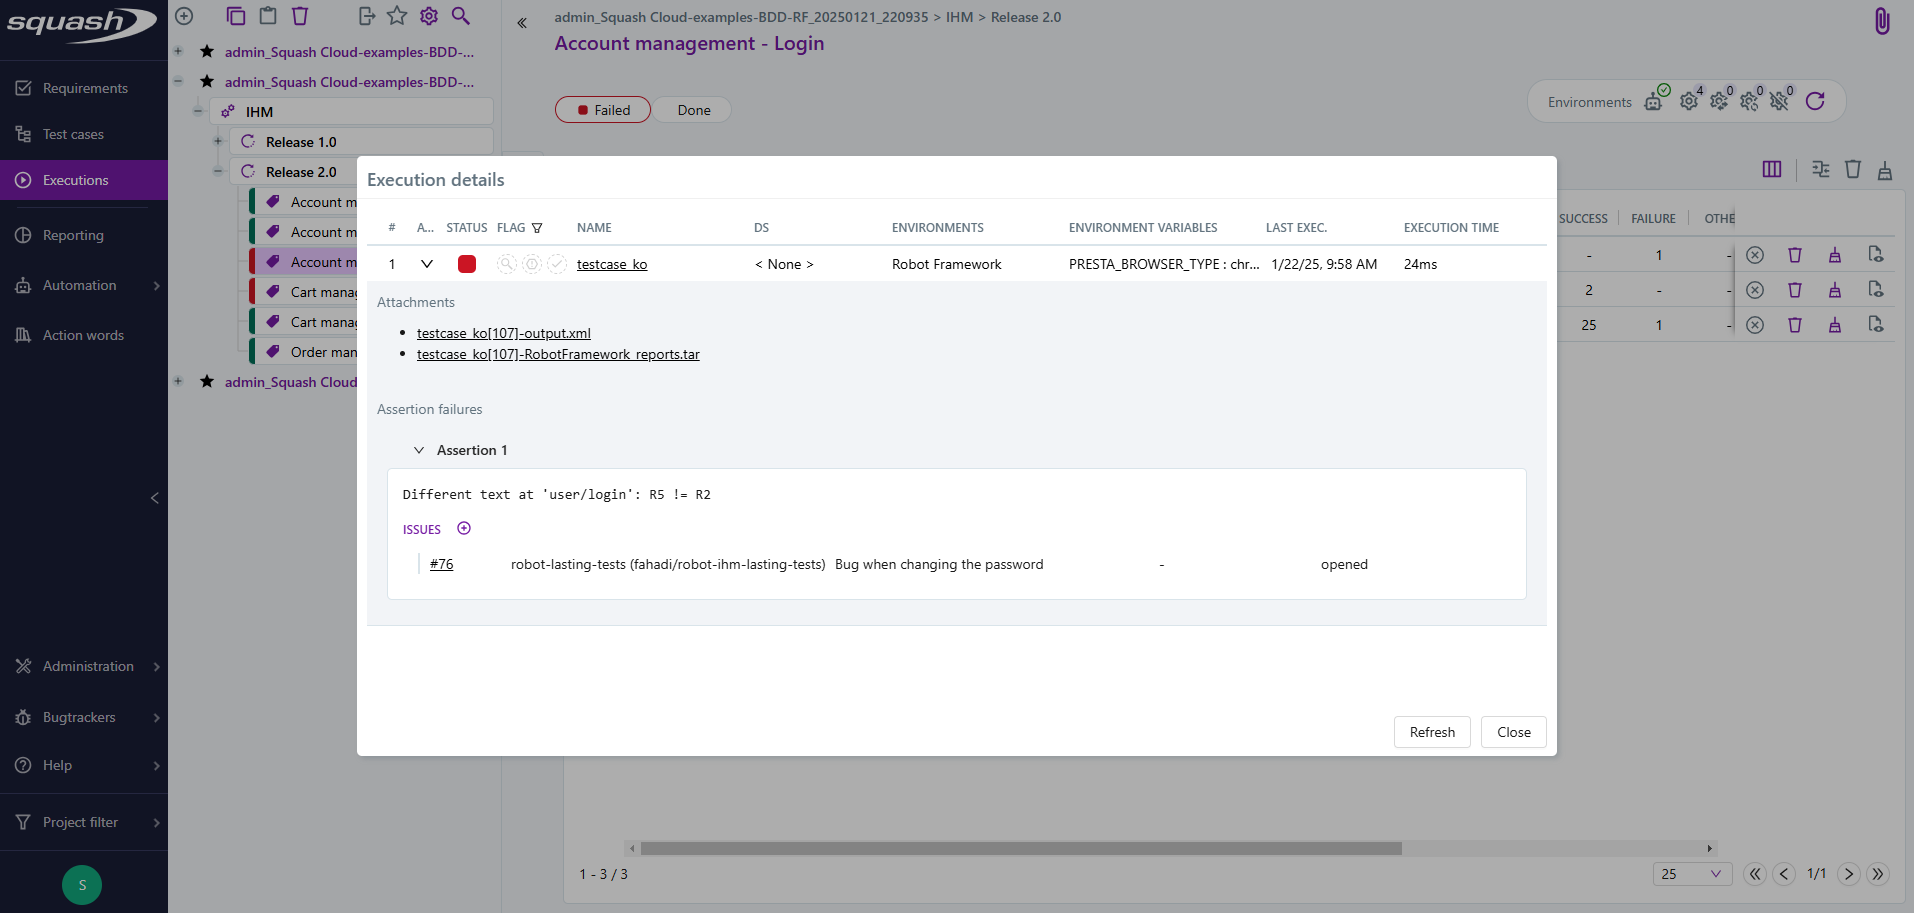Click the attachment paperclip icon at top right
Viewport: 1914px width, 913px height.
(x=1884, y=20)
